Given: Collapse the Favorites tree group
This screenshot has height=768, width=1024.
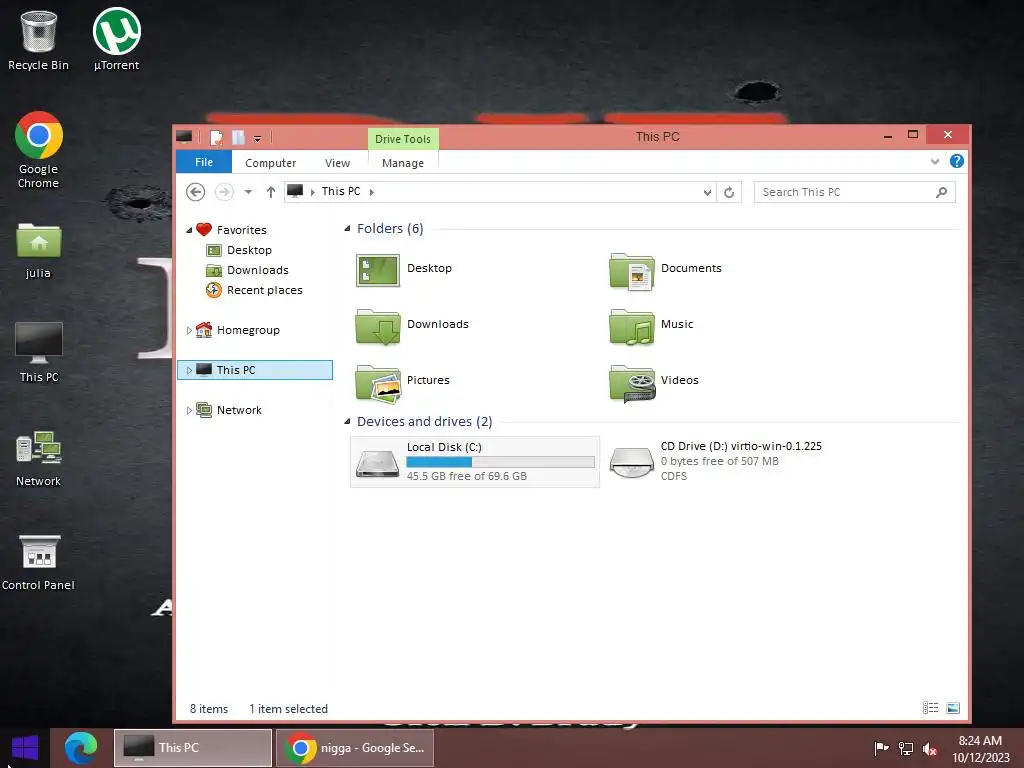Looking at the screenshot, I should click(x=189, y=230).
